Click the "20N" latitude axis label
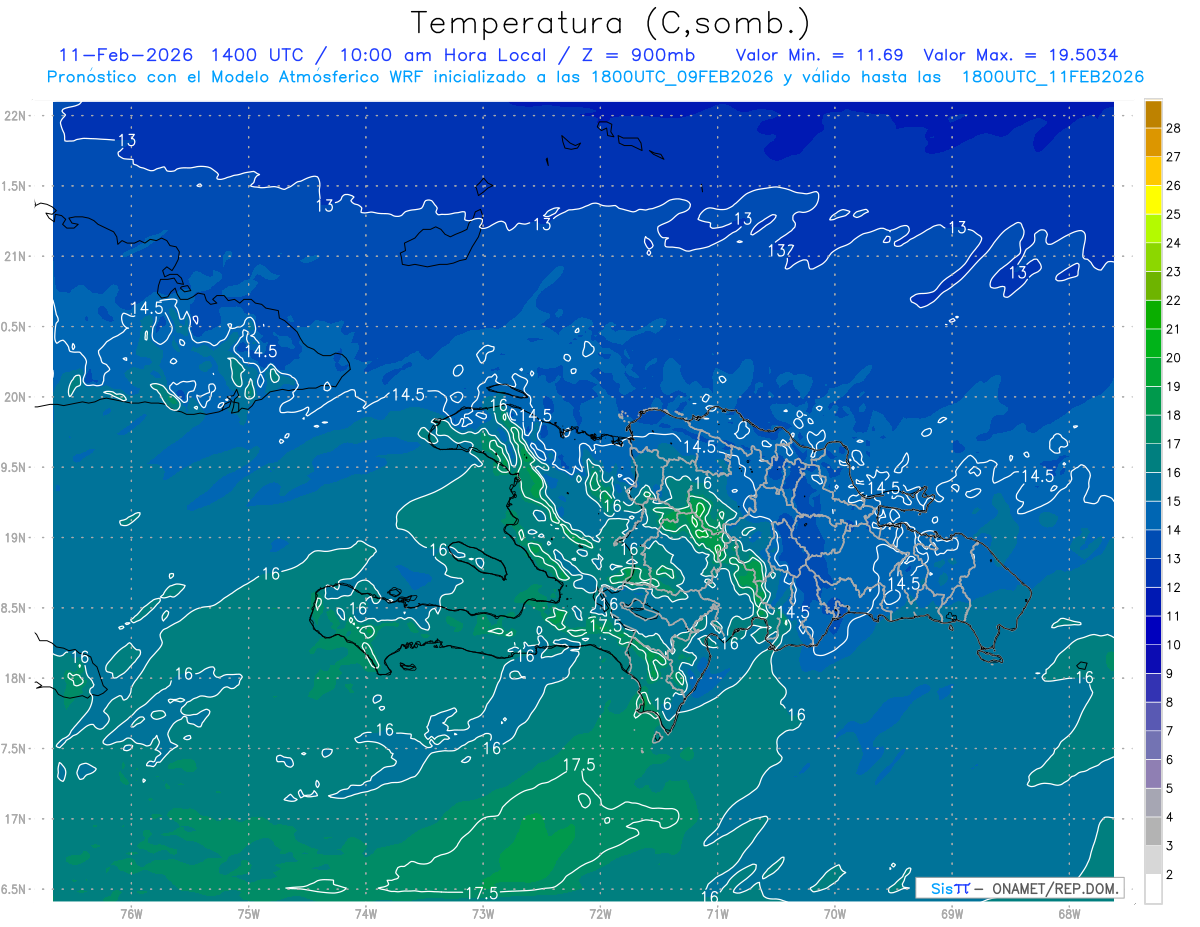The image size is (1200, 927). [x=17, y=397]
